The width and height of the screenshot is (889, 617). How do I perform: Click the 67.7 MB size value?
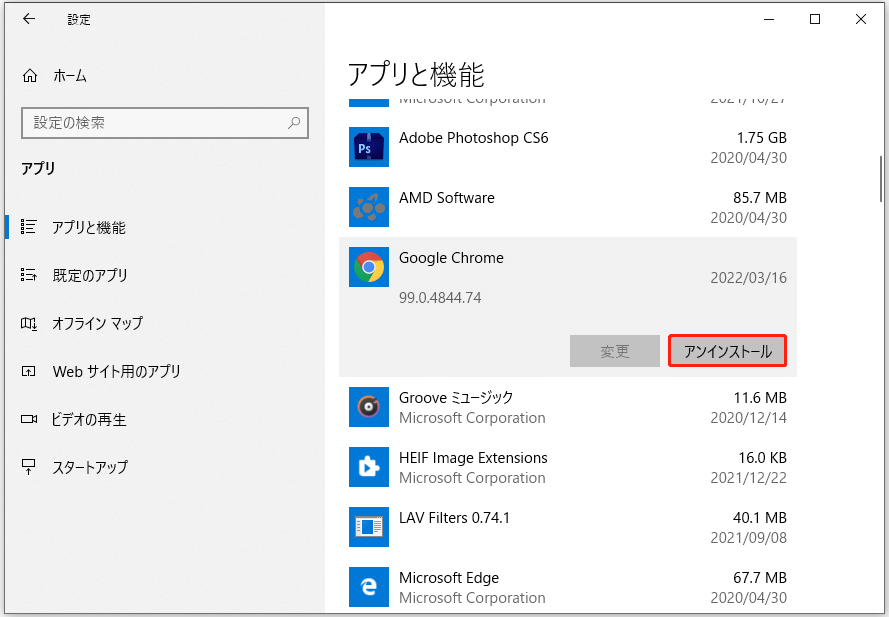tap(760, 578)
